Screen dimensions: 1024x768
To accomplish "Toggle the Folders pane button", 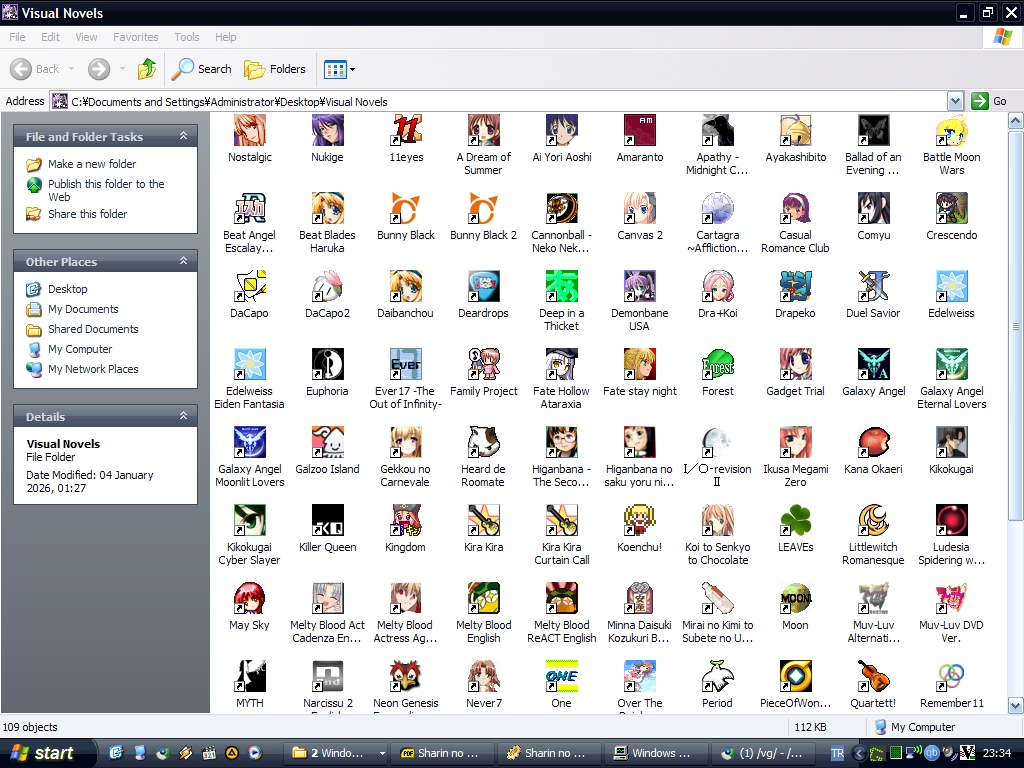I will tap(275, 69).
